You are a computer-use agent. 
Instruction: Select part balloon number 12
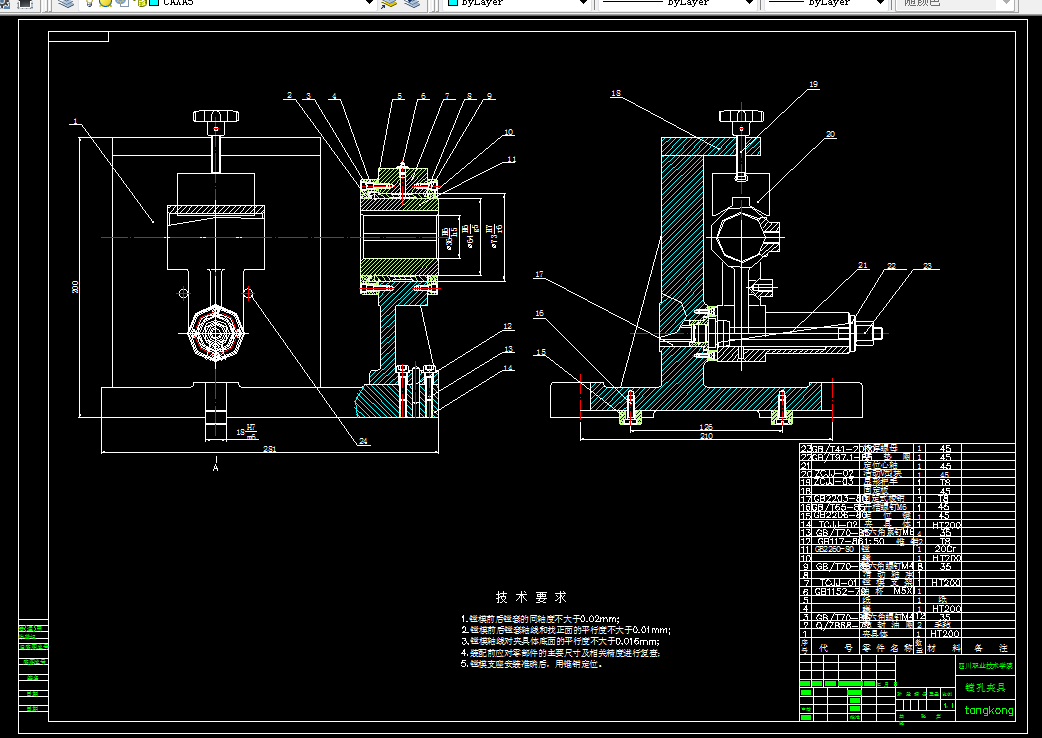tap(508, 326)
